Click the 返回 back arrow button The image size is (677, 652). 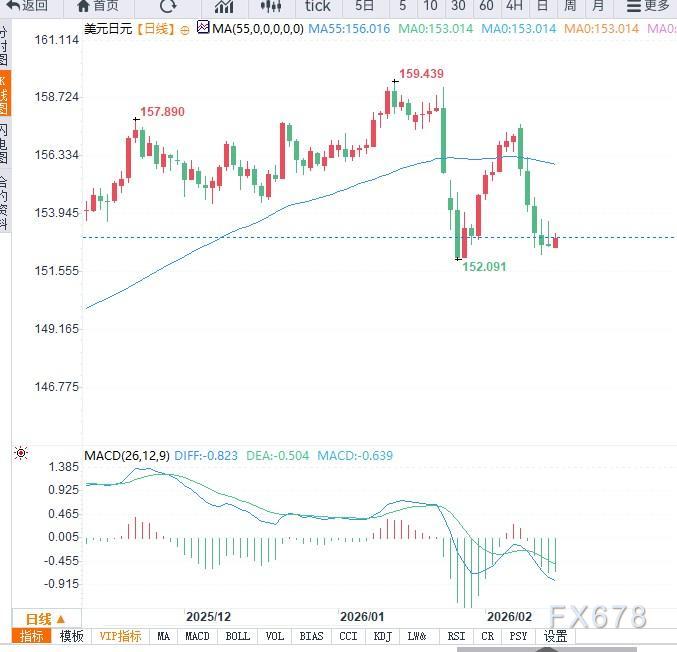[x=27, y=6]
